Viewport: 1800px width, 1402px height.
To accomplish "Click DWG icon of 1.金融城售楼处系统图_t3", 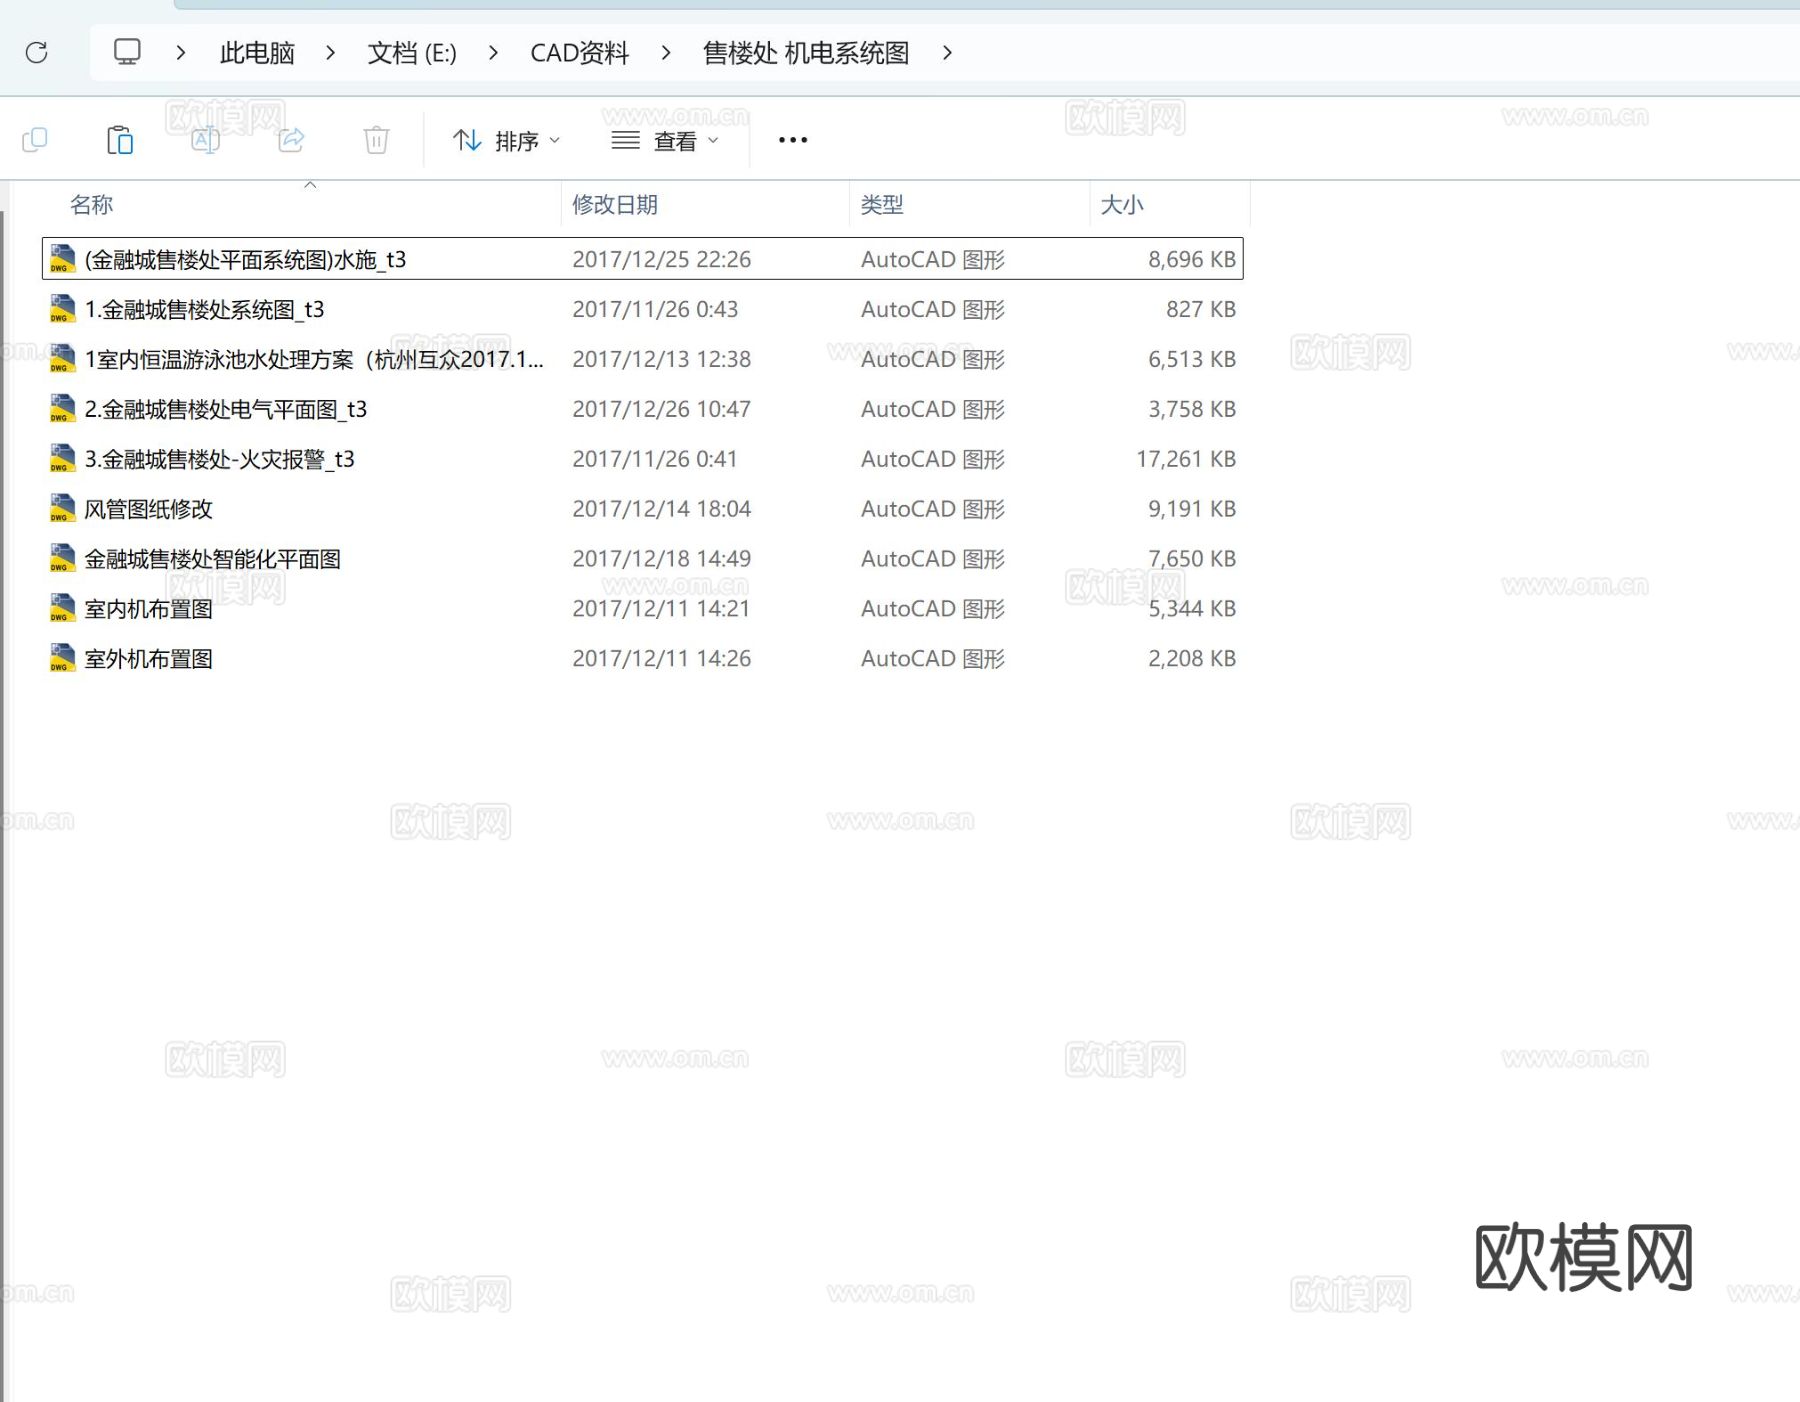I will (62, 309).
